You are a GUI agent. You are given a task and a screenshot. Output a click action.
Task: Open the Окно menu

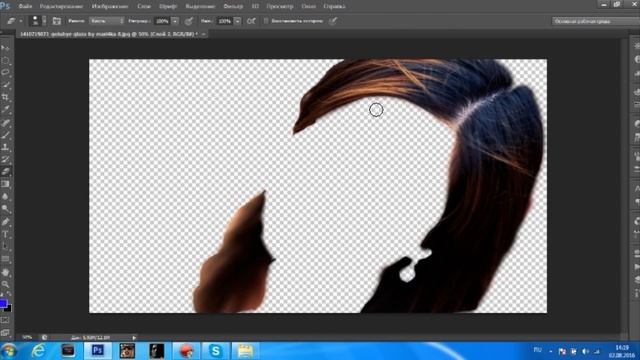pyautogui.click(x=309, y=6)
